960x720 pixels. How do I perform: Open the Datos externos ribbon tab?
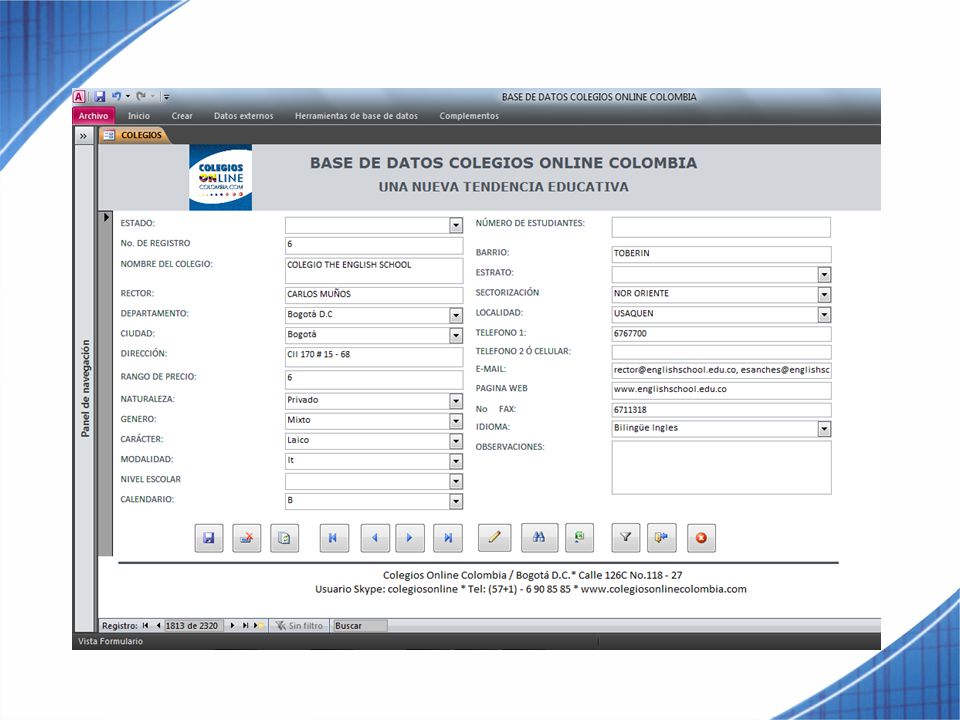(x=244, y=116)
